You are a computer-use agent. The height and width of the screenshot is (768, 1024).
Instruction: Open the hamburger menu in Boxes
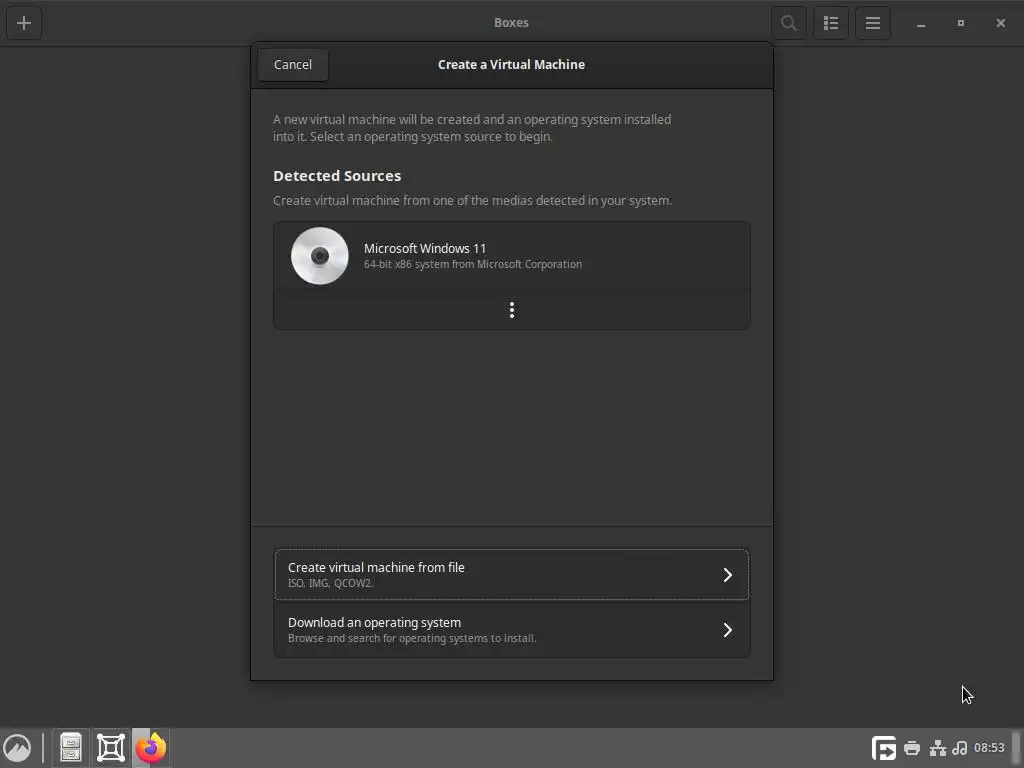(x=872, y=23)
